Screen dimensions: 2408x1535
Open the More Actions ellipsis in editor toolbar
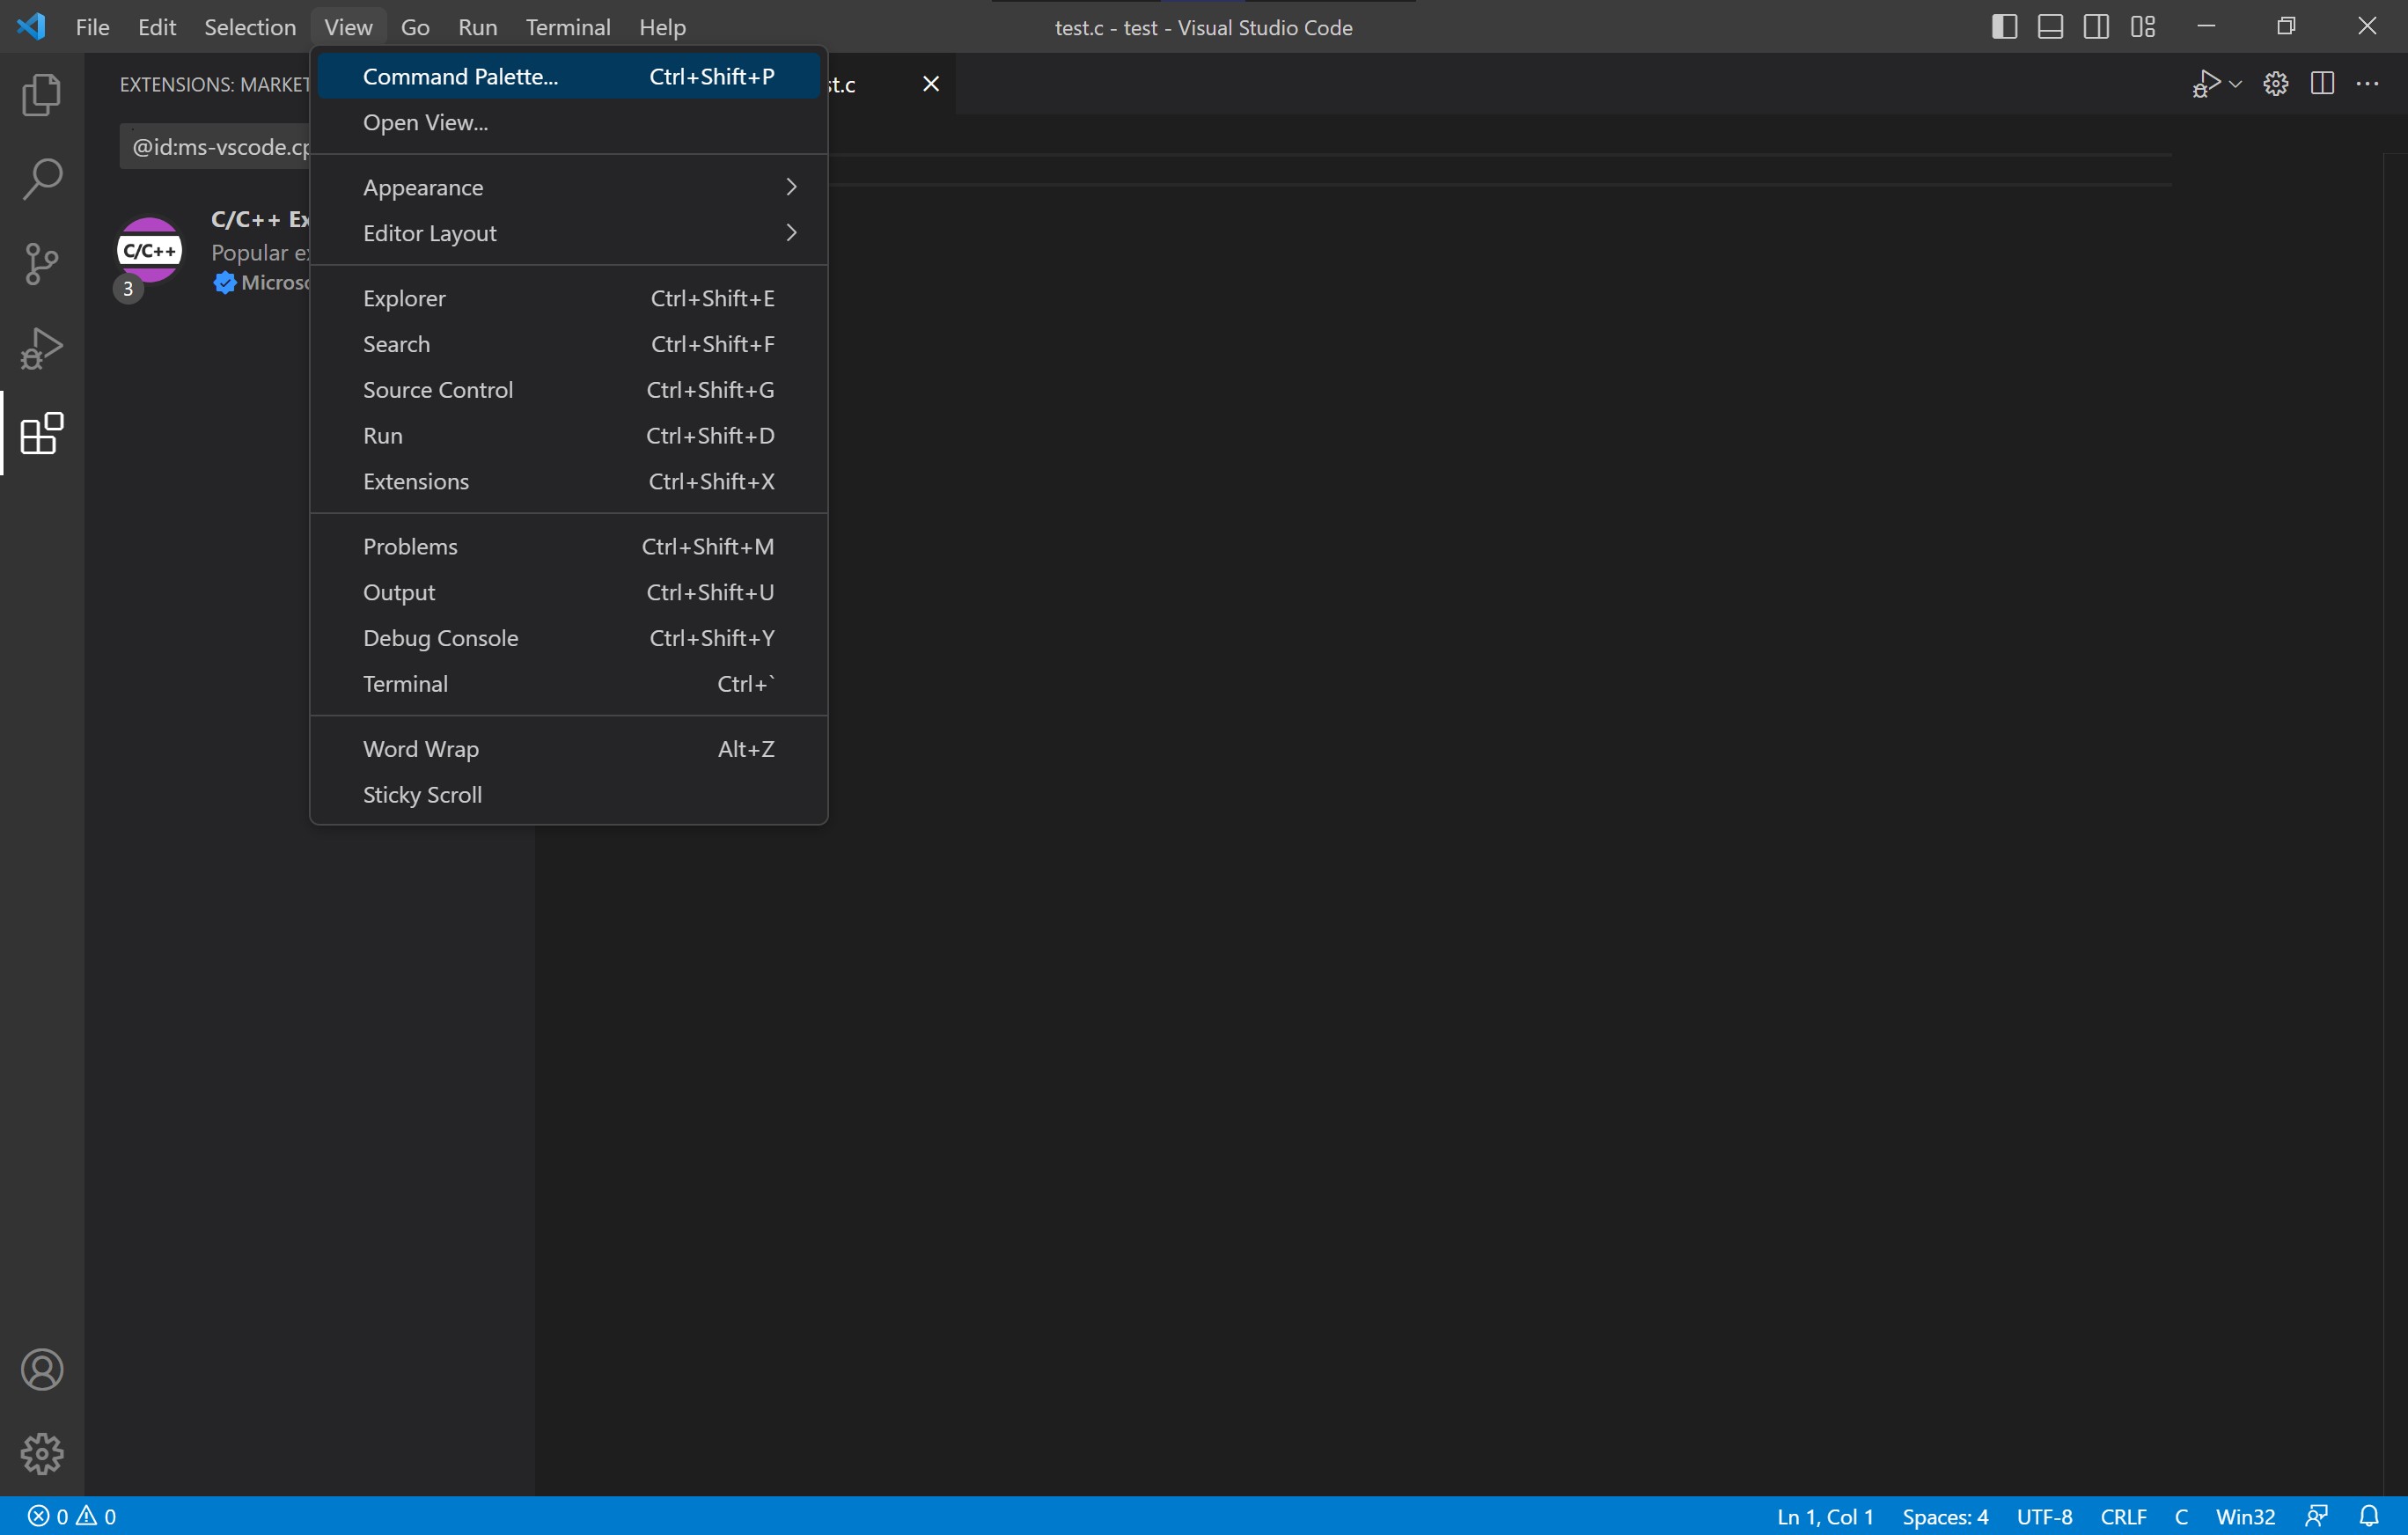pyautogui.click(x=2368, y=84)
